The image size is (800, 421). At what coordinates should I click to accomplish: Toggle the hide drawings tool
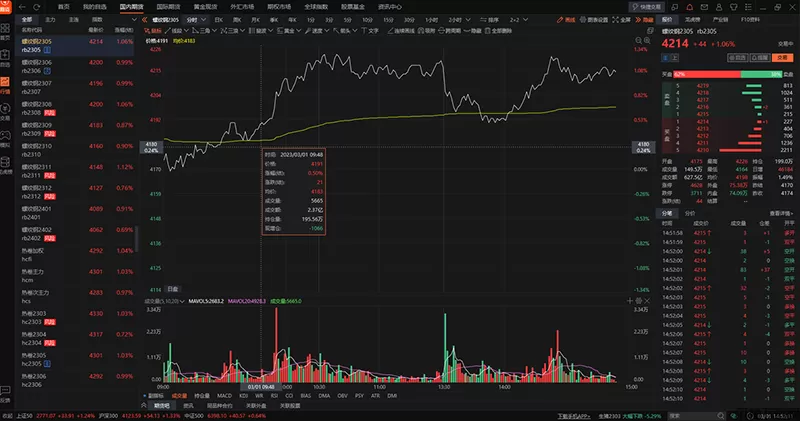[472, 31]
